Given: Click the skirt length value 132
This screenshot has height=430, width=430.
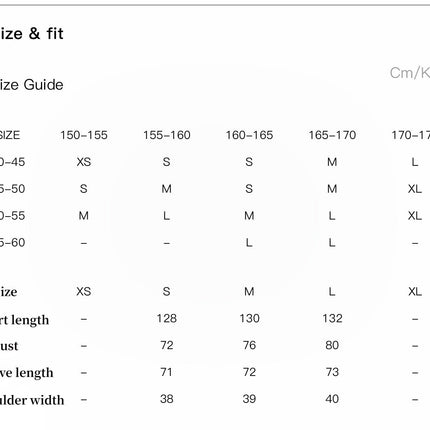Looking at the screenshot, I should point(332,318).
